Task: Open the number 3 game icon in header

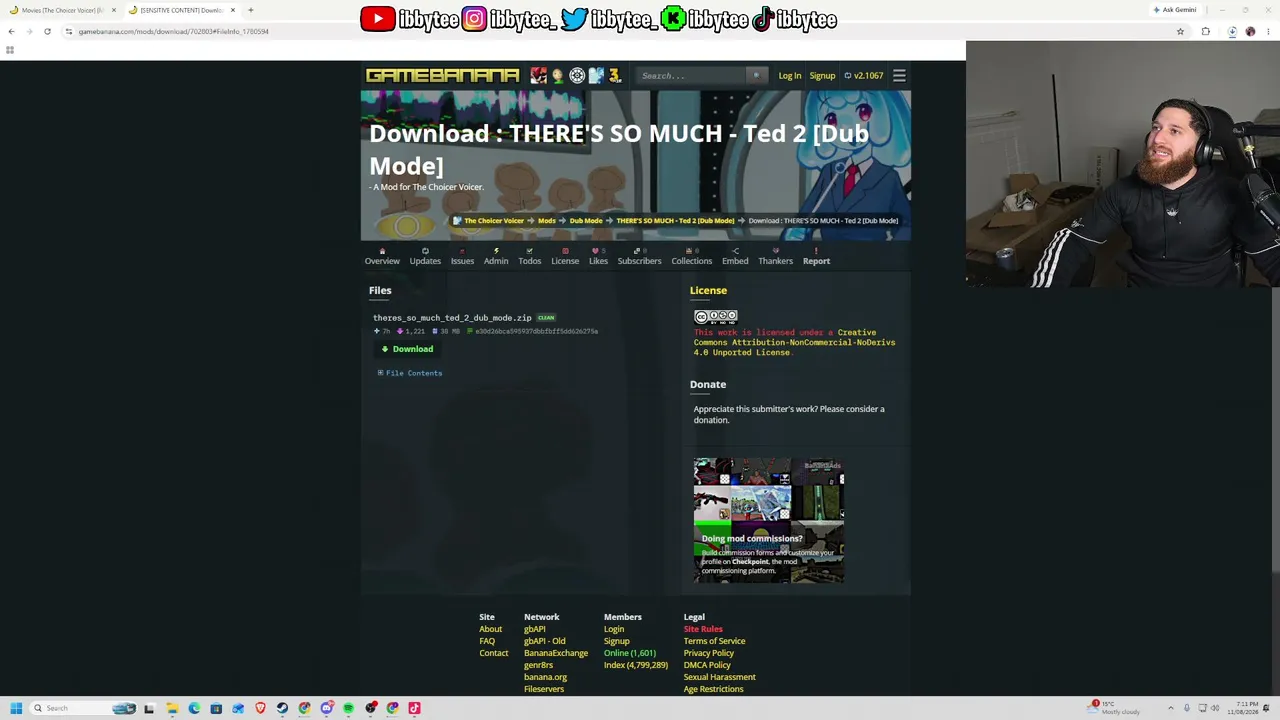Action: coord(615,75)
